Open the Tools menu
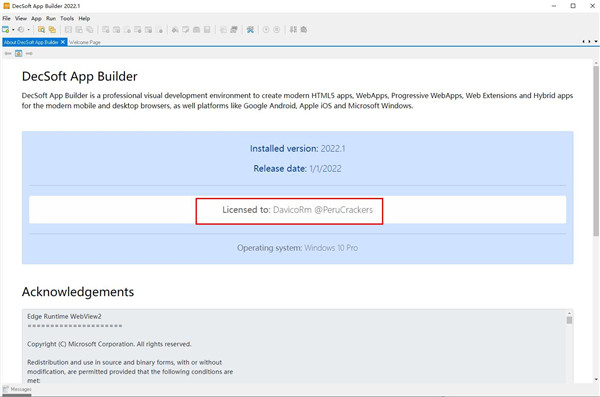The image size is (600, 397). coord(67,18)
